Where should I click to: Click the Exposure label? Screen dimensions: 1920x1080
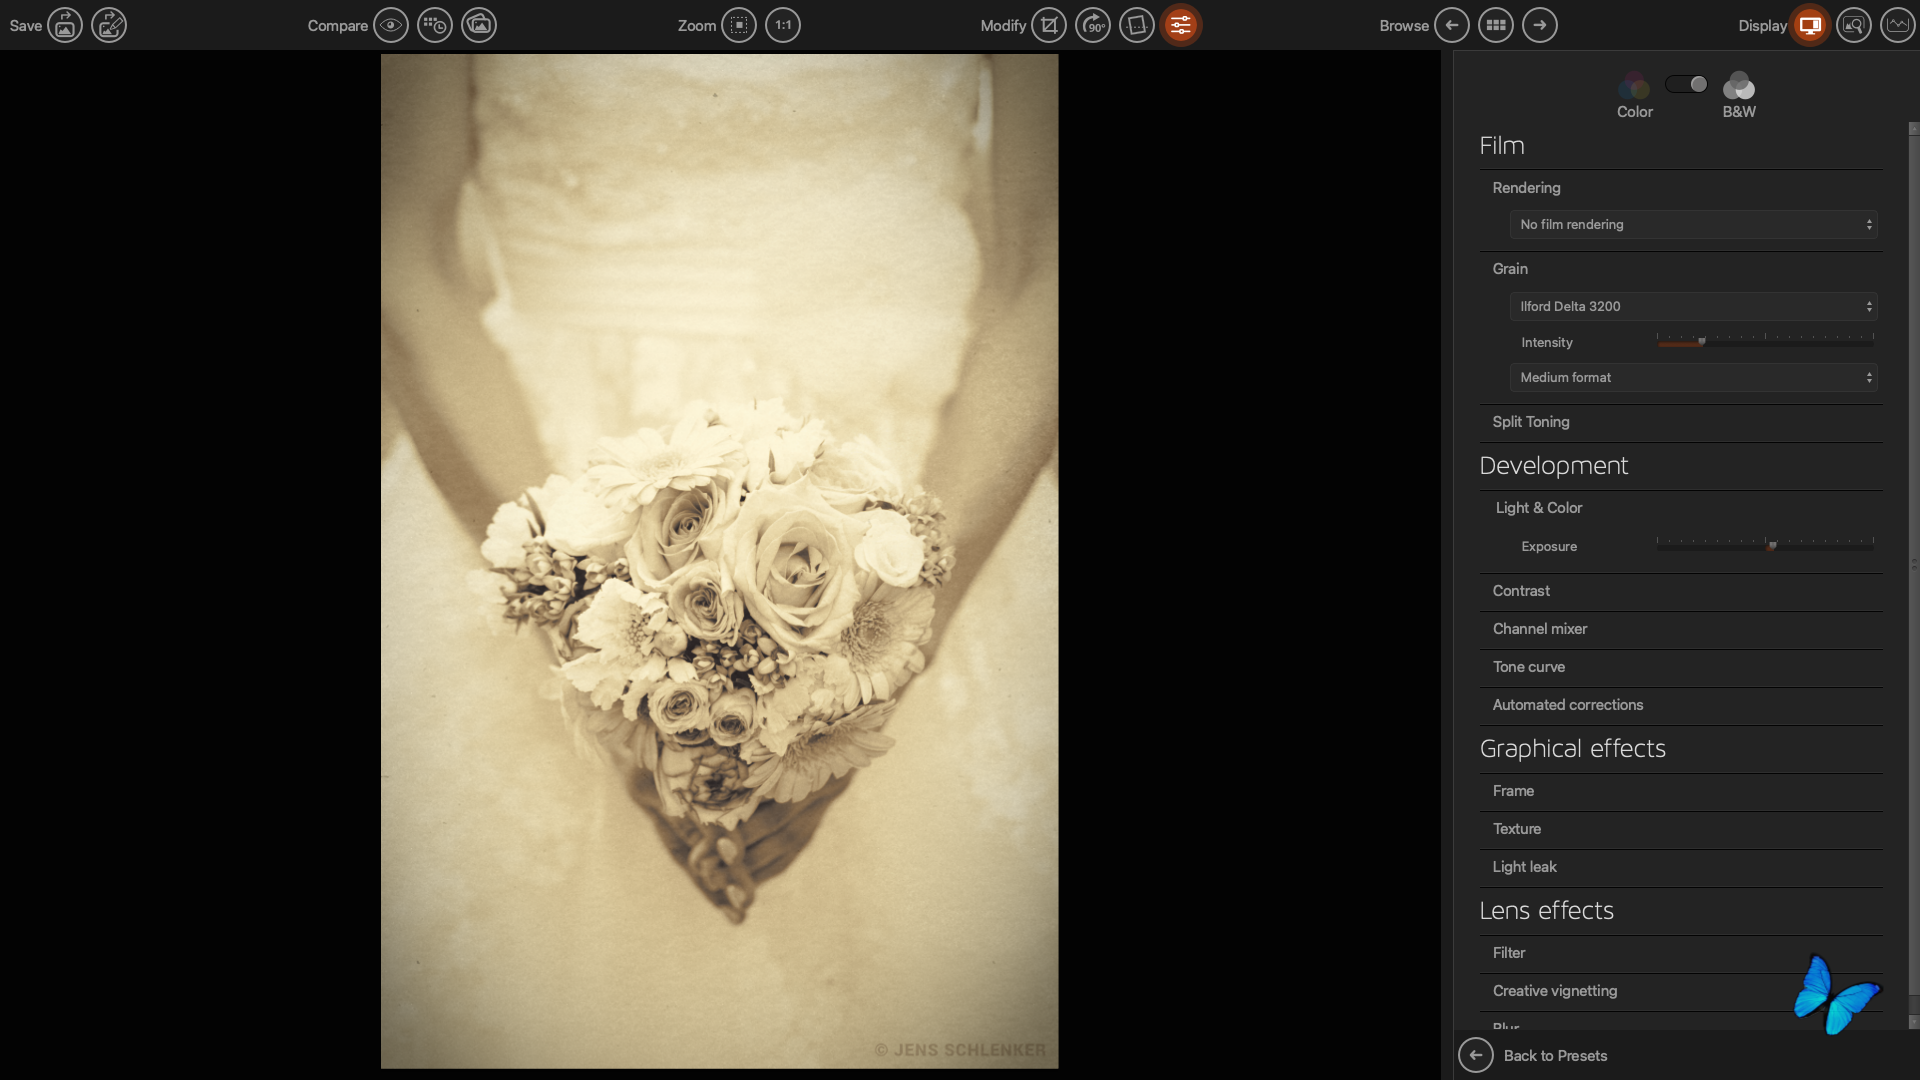(x=1549, y=547)
